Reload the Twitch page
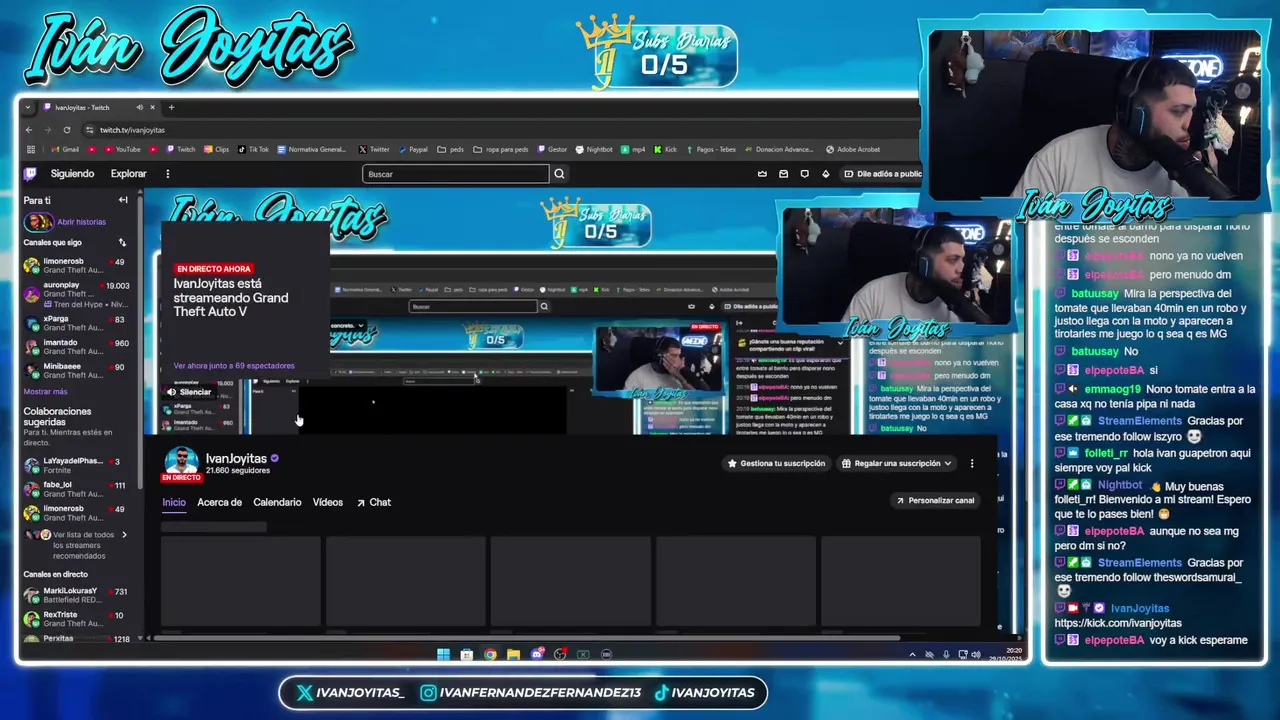Viewport: 1280px width, 720px height. coord(67,130)
